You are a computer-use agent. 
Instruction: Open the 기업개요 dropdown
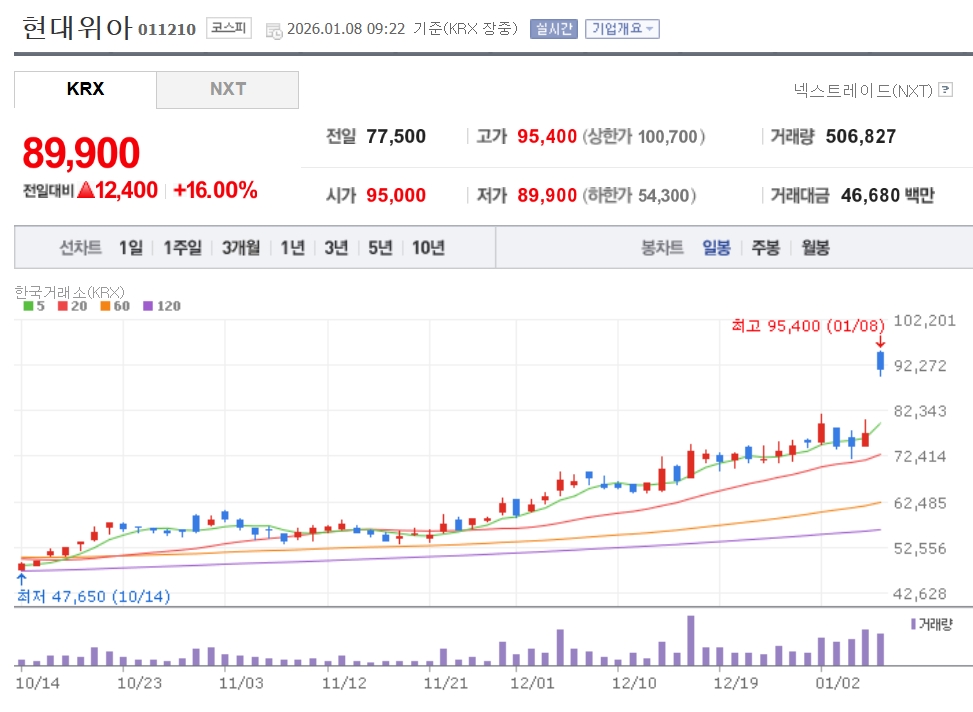(621, 28)
